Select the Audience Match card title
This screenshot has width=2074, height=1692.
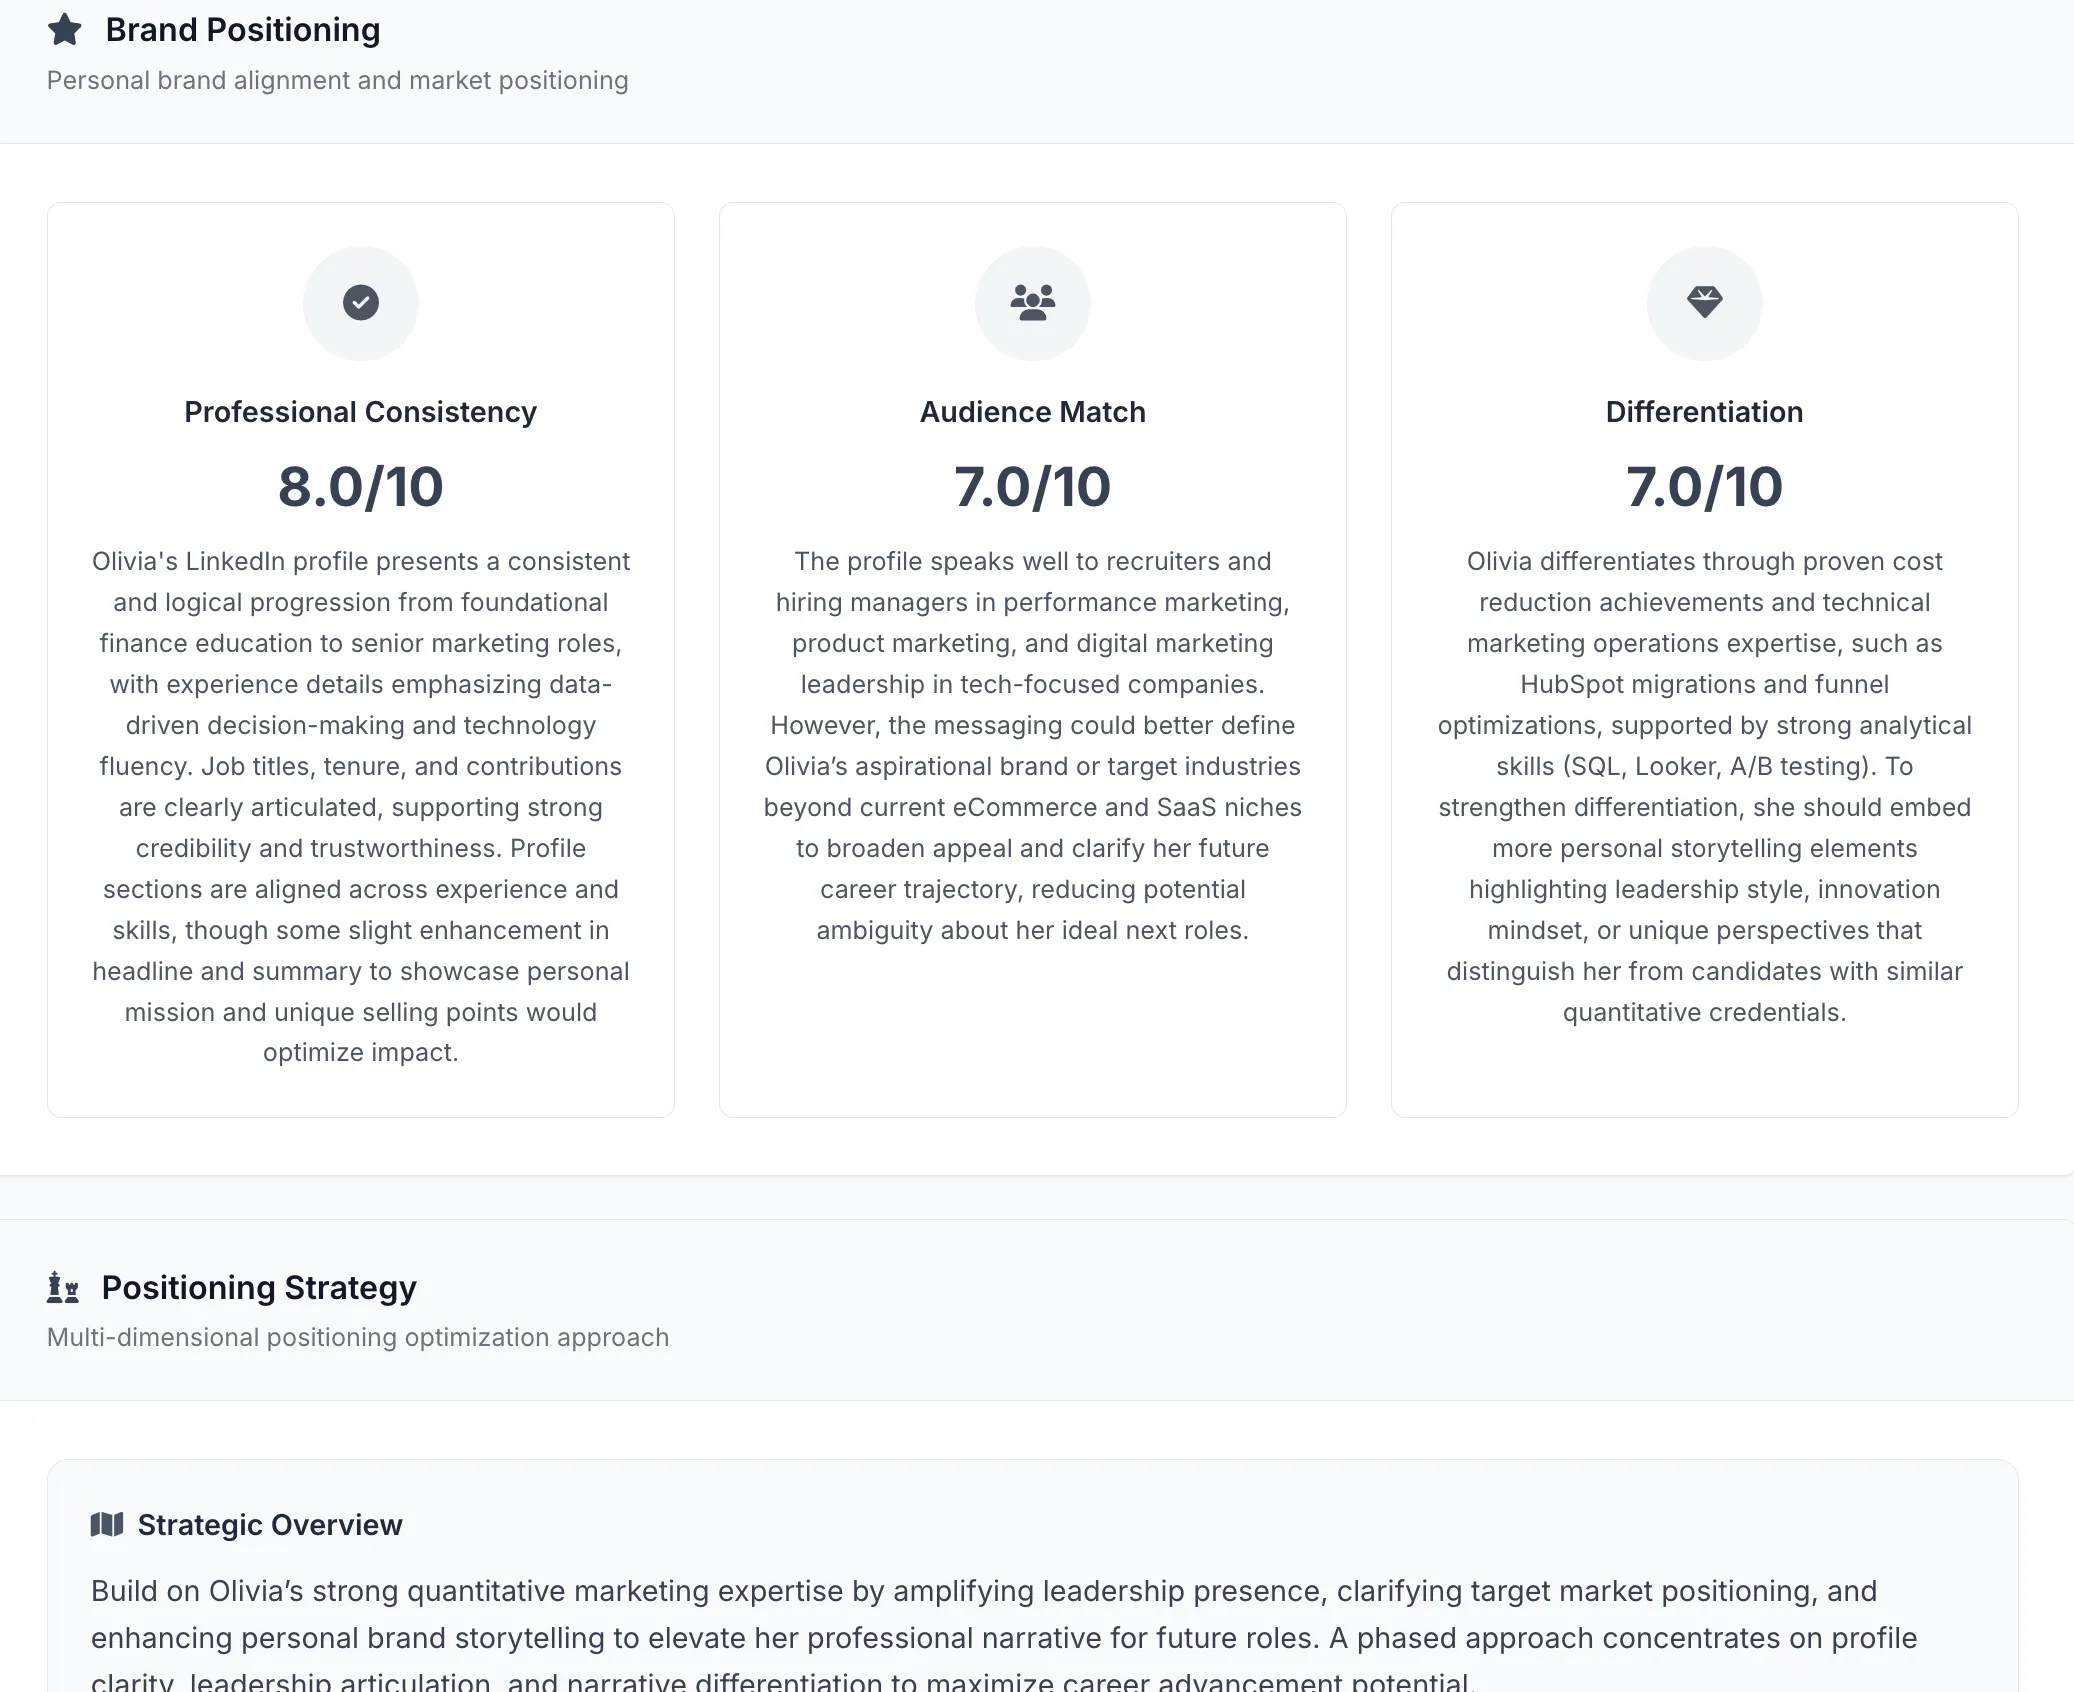pos(1033,412)
